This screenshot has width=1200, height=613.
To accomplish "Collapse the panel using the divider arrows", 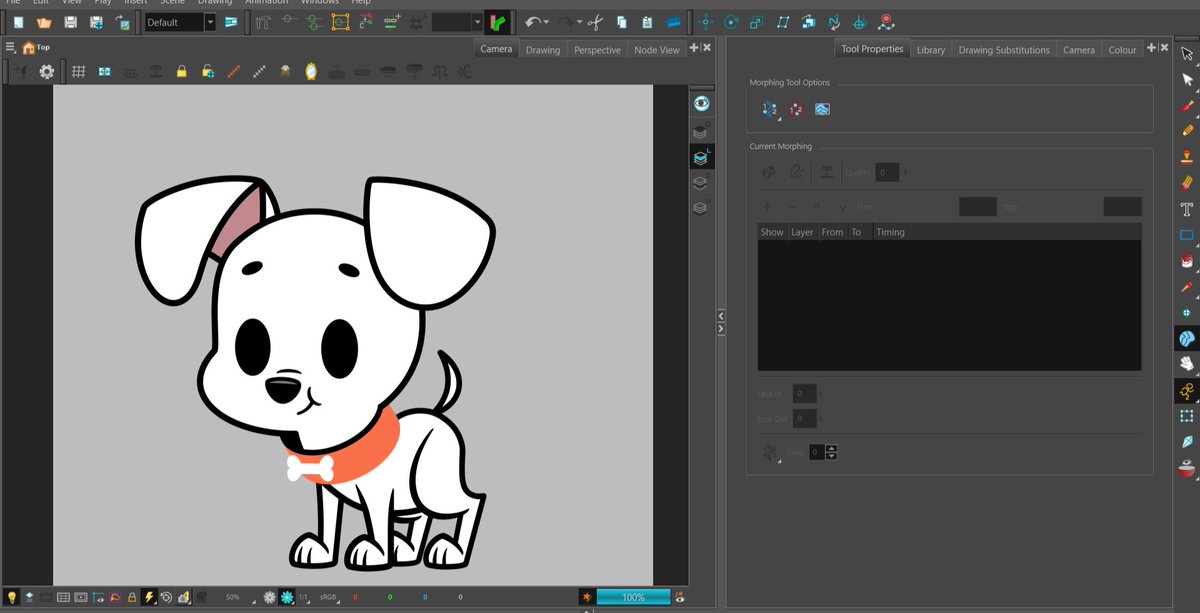I will tap(720, 322).
